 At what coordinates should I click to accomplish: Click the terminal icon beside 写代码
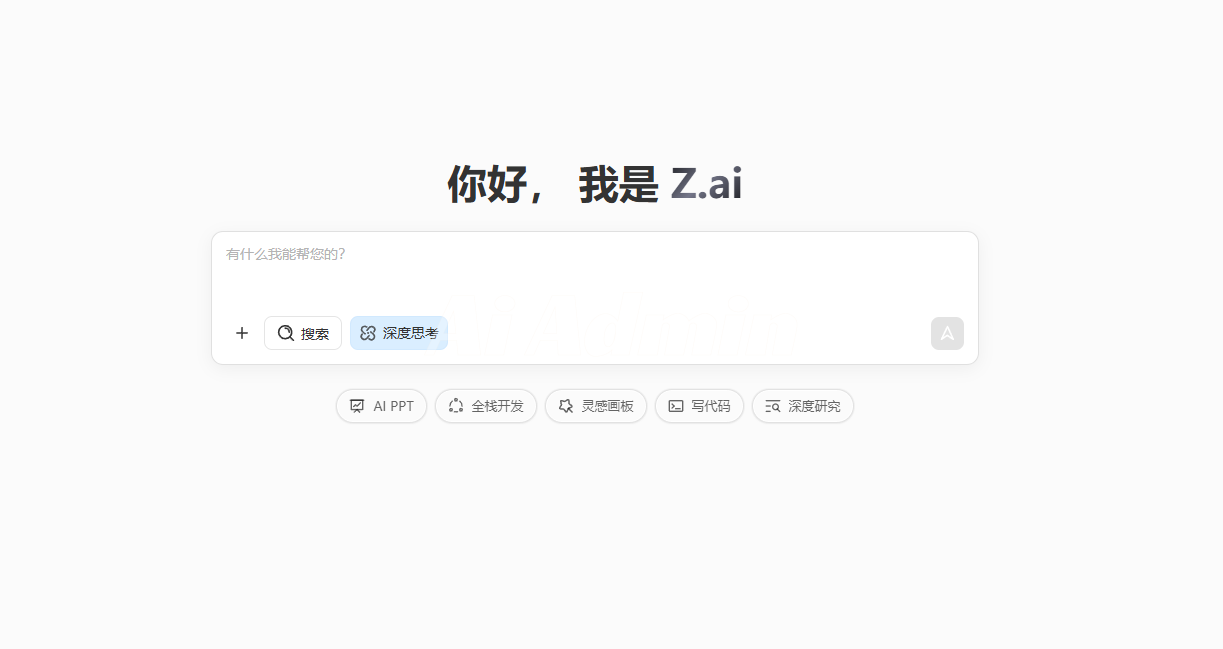click(x=676, y=406)
